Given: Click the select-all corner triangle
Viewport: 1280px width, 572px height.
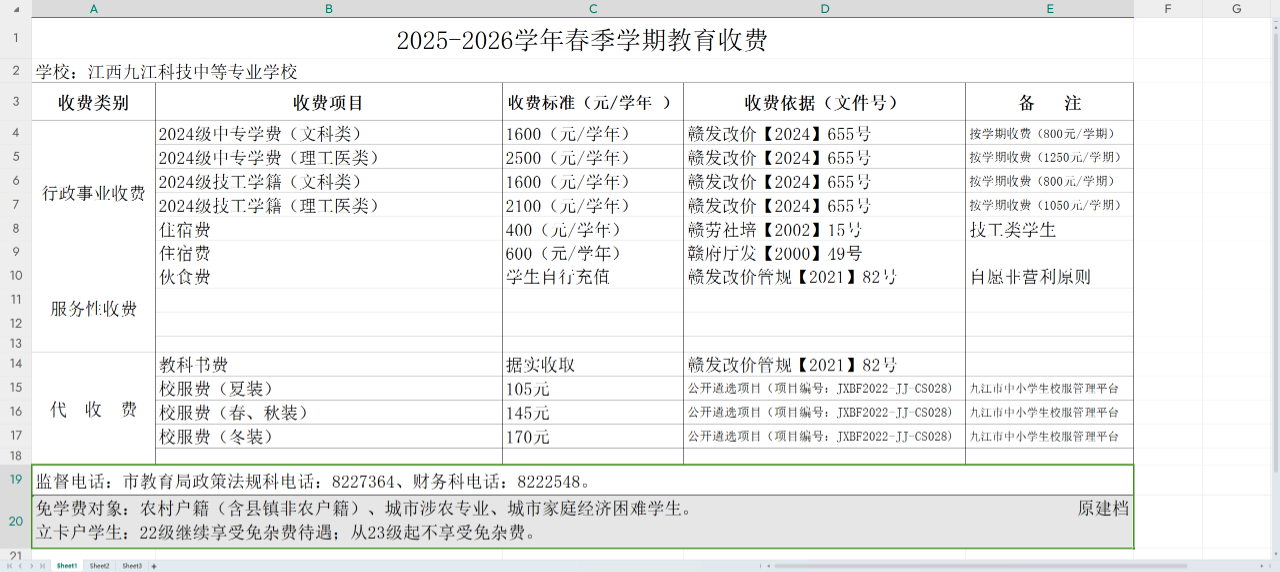Looking at the screenshot, I should click(x=15, y=9).
